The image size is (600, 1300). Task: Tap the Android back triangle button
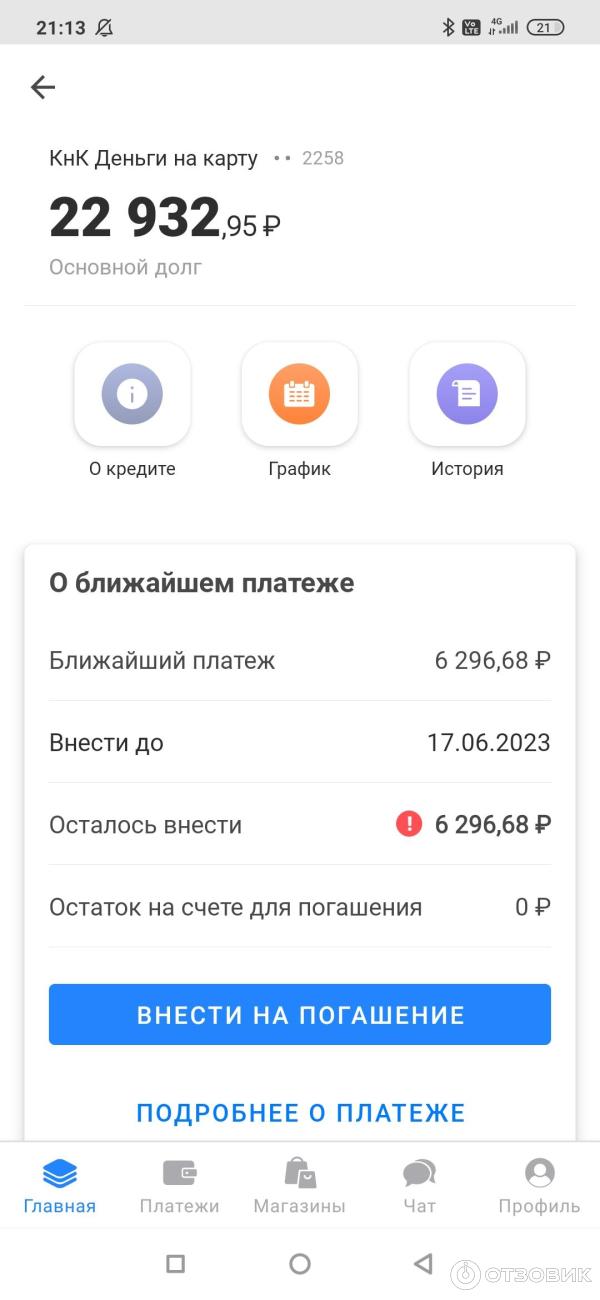(423, 1264)
